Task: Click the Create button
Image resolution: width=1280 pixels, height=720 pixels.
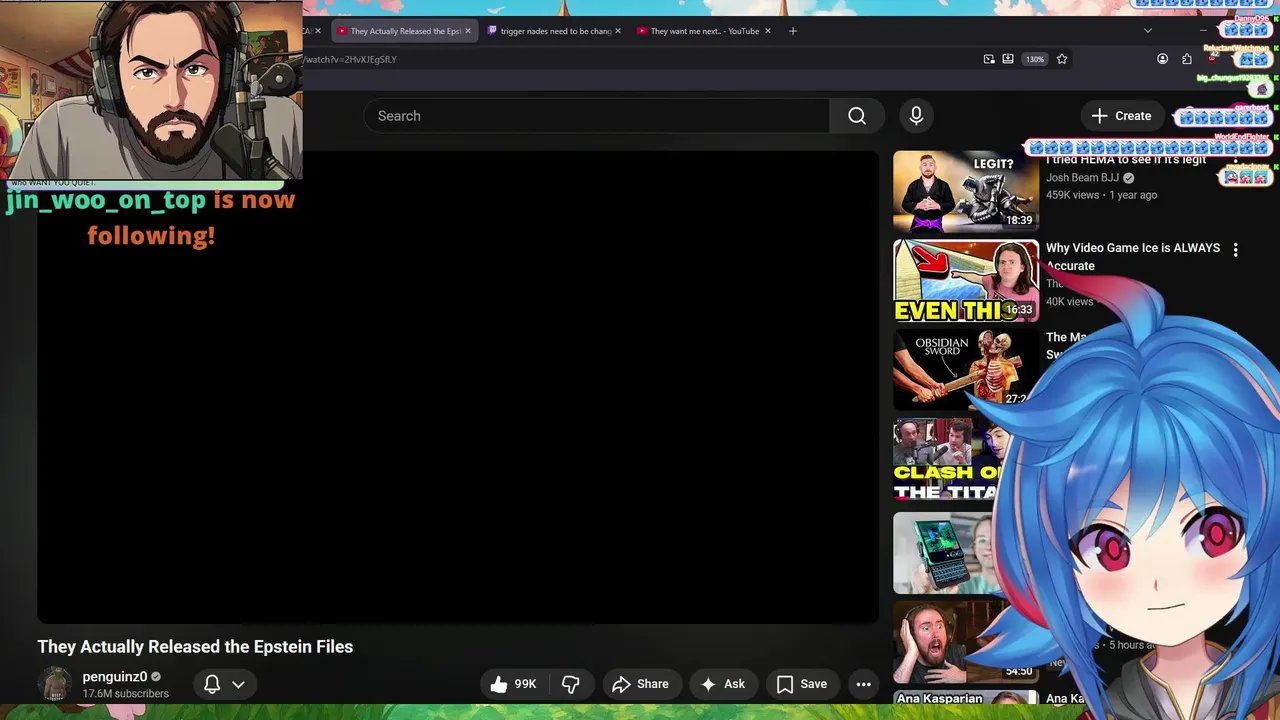Action: [x=1122, y=116]
